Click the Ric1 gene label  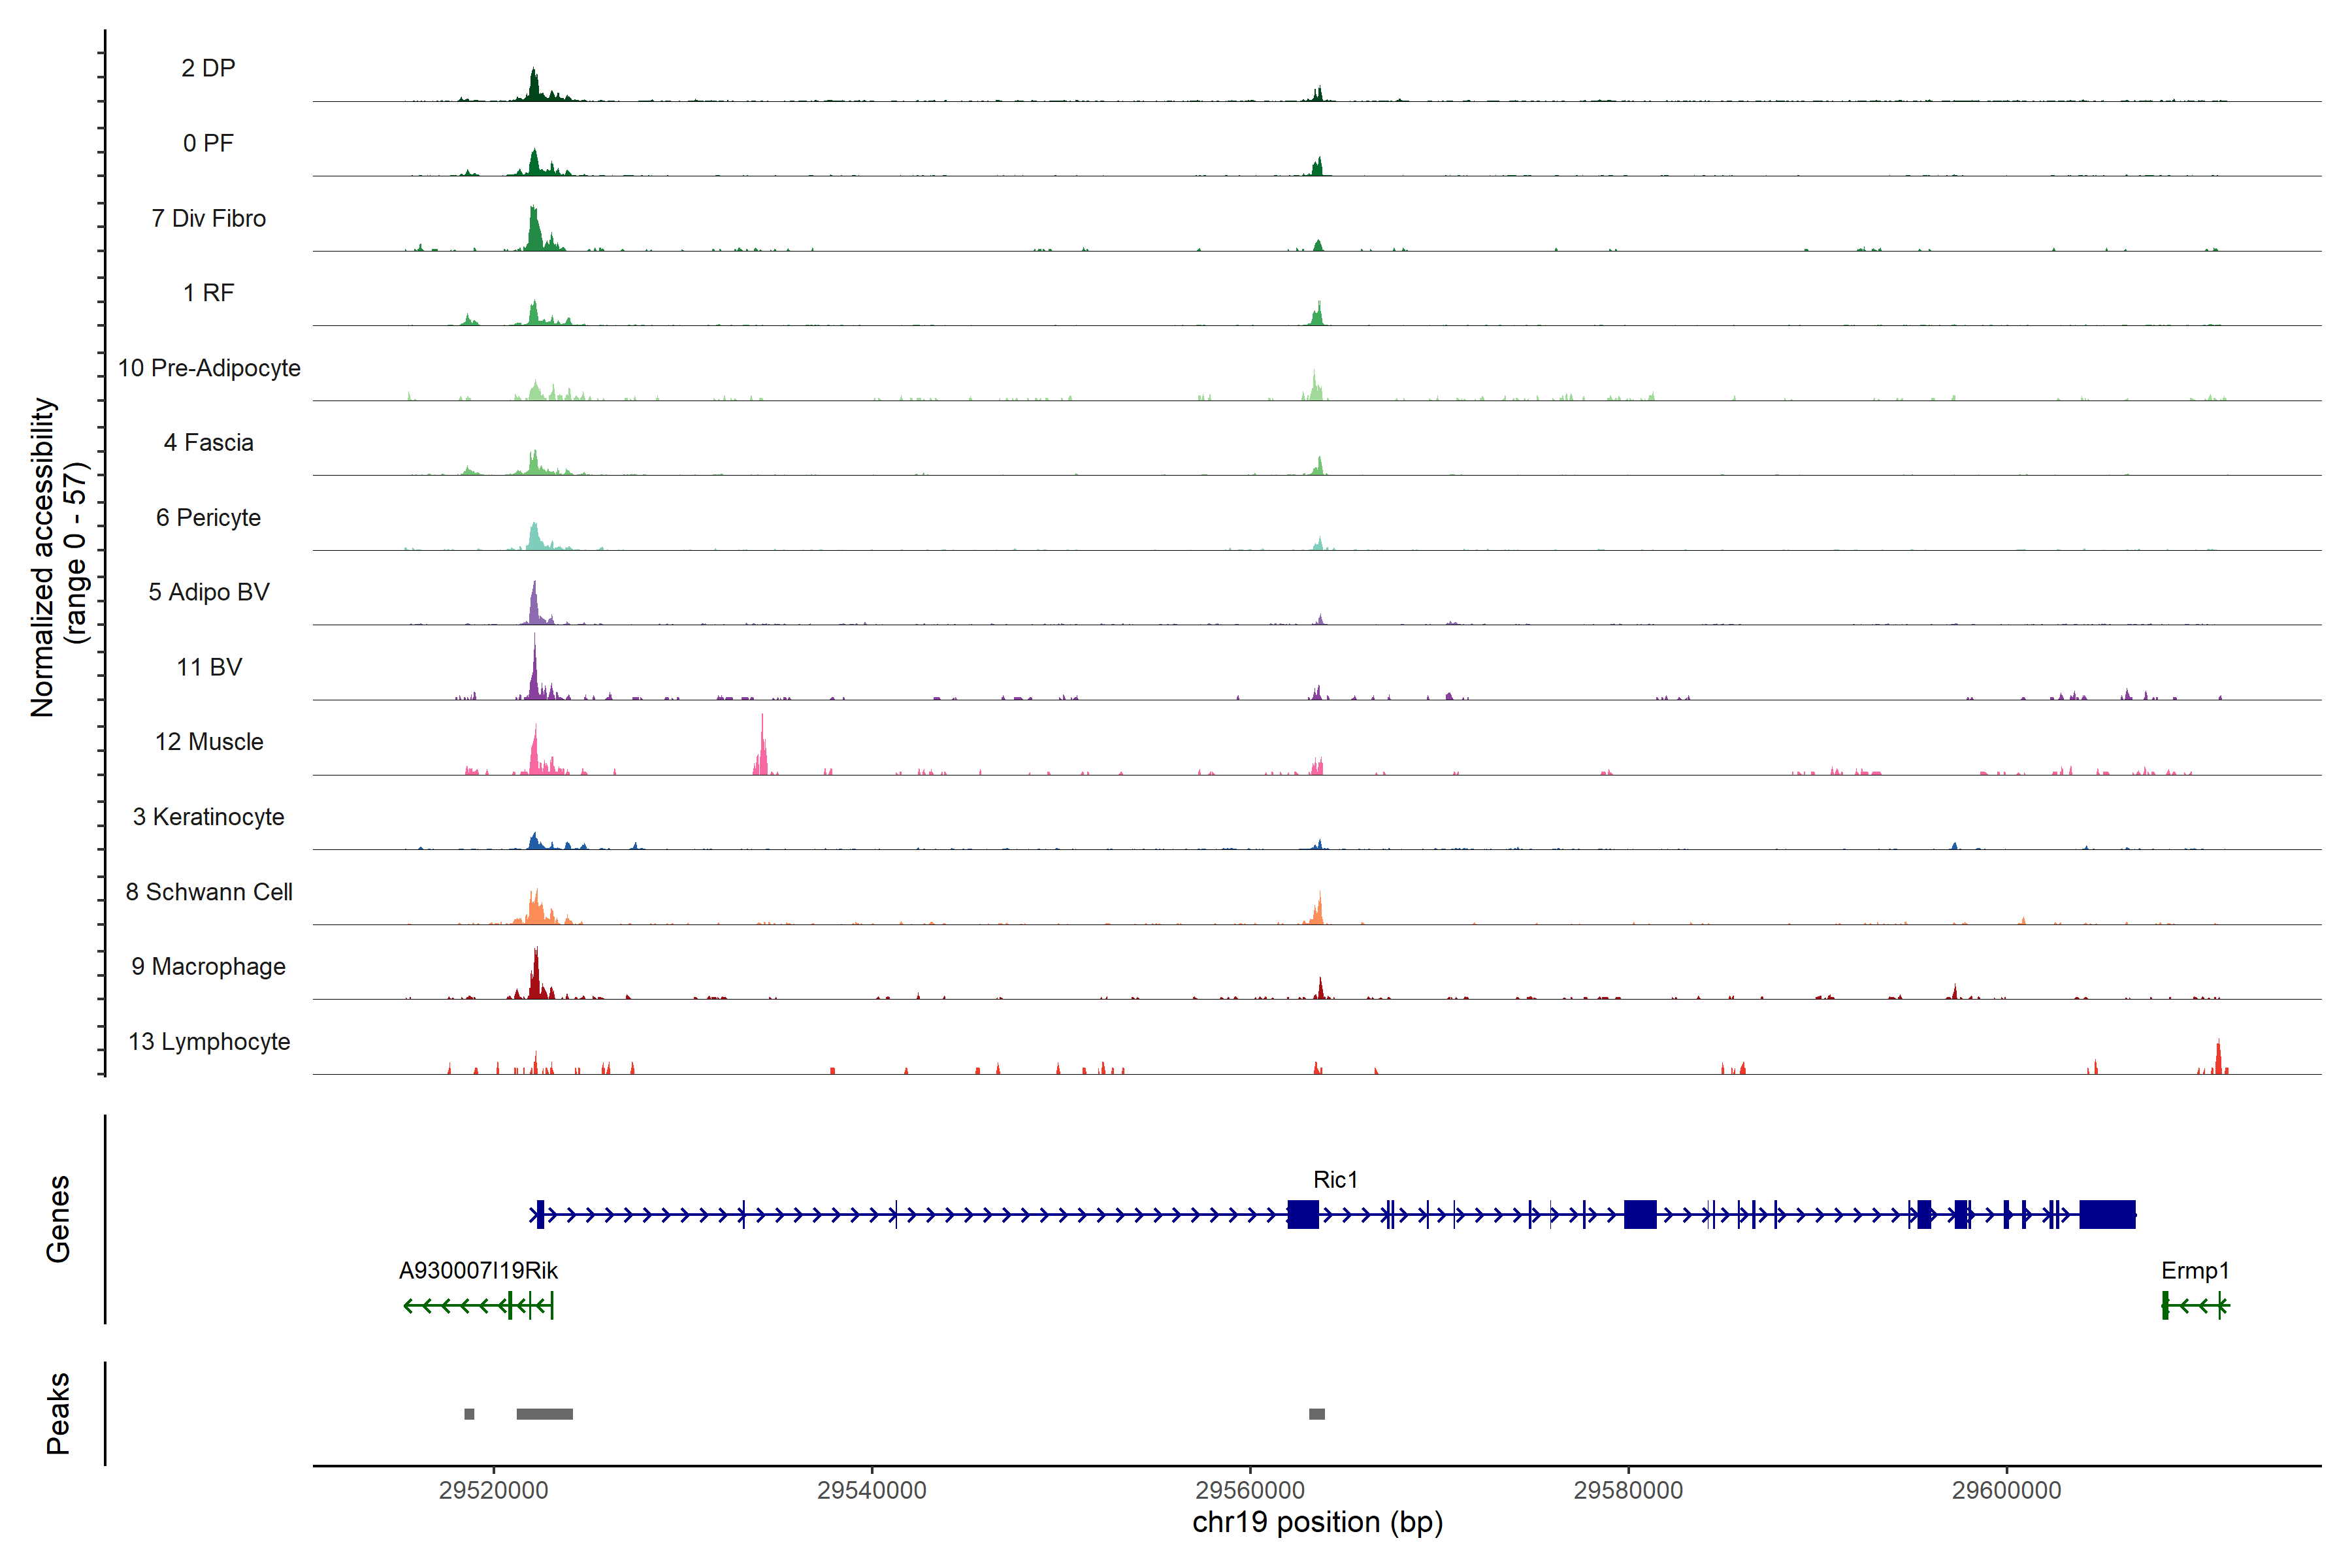click(1335, 1180)
